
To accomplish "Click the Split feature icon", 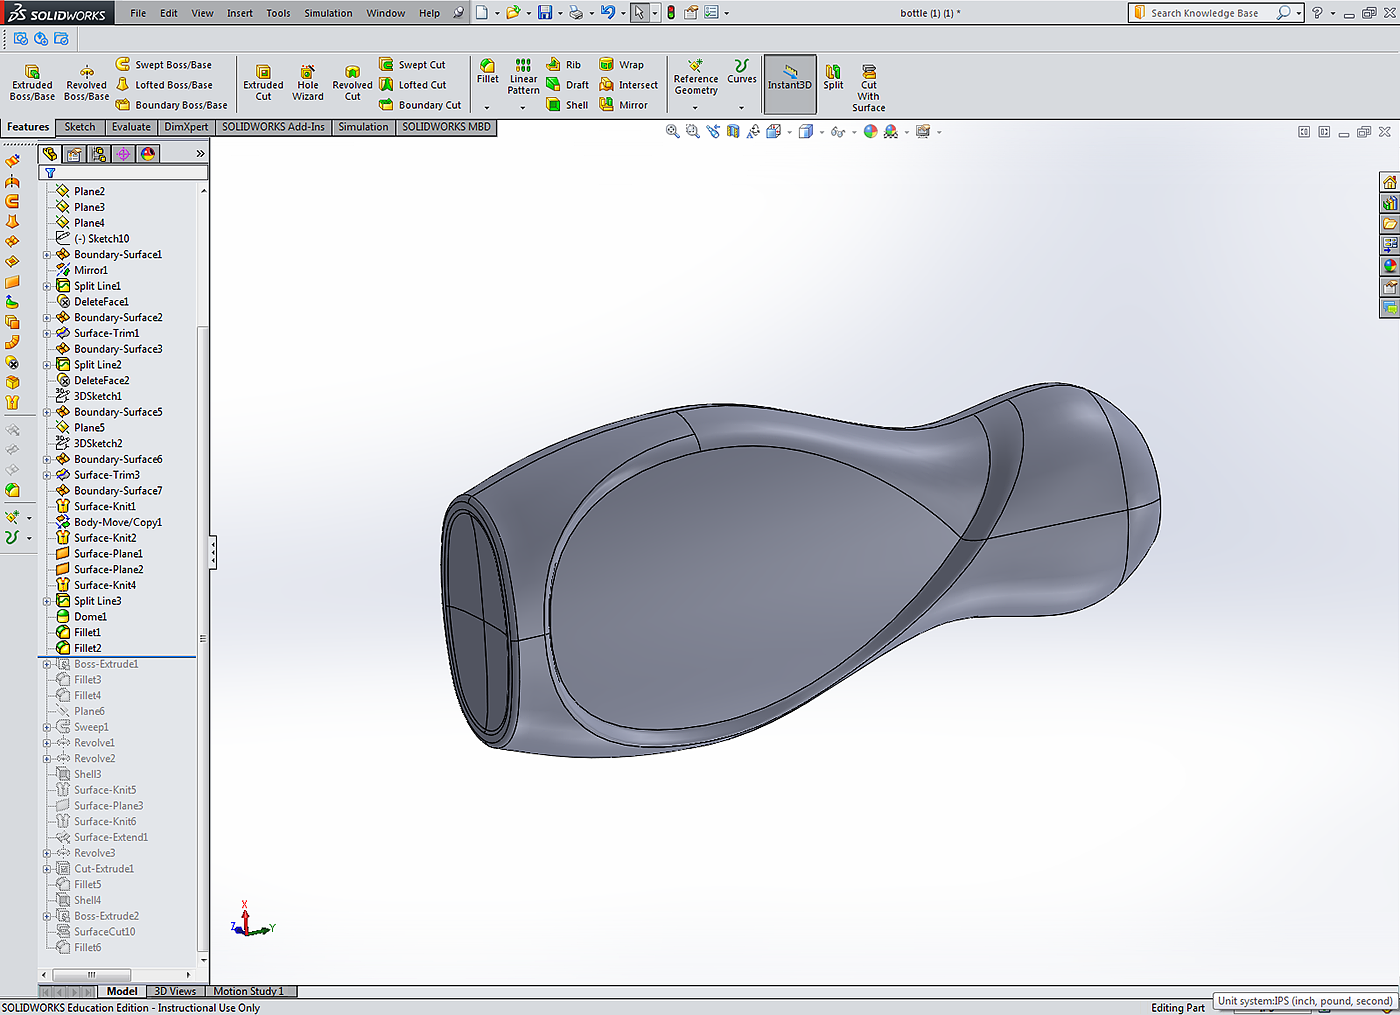I will (x=833, y=77).
